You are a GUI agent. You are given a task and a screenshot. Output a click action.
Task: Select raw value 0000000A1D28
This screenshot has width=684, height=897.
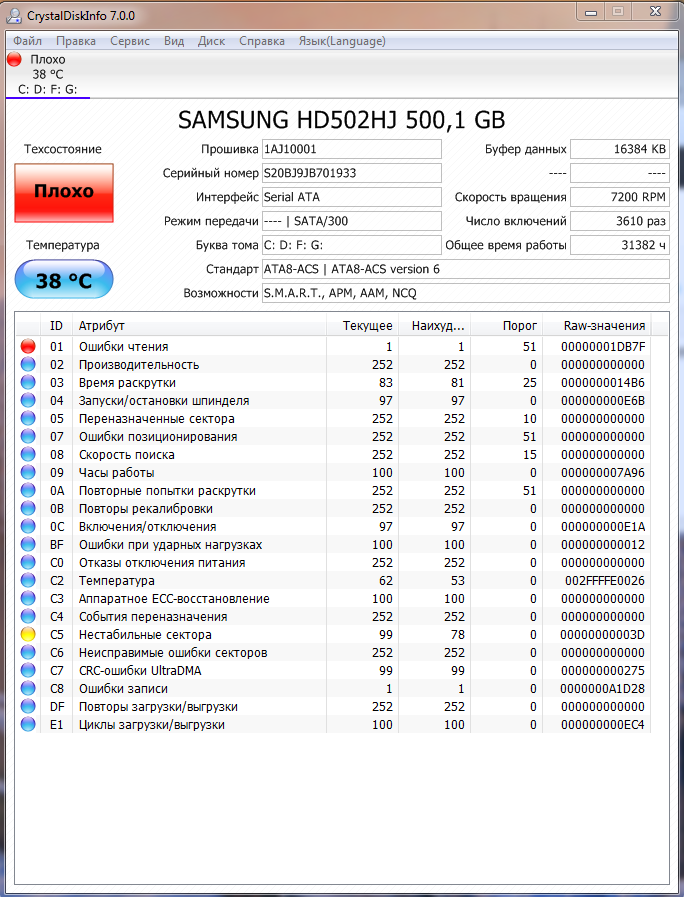click(602, 689)
